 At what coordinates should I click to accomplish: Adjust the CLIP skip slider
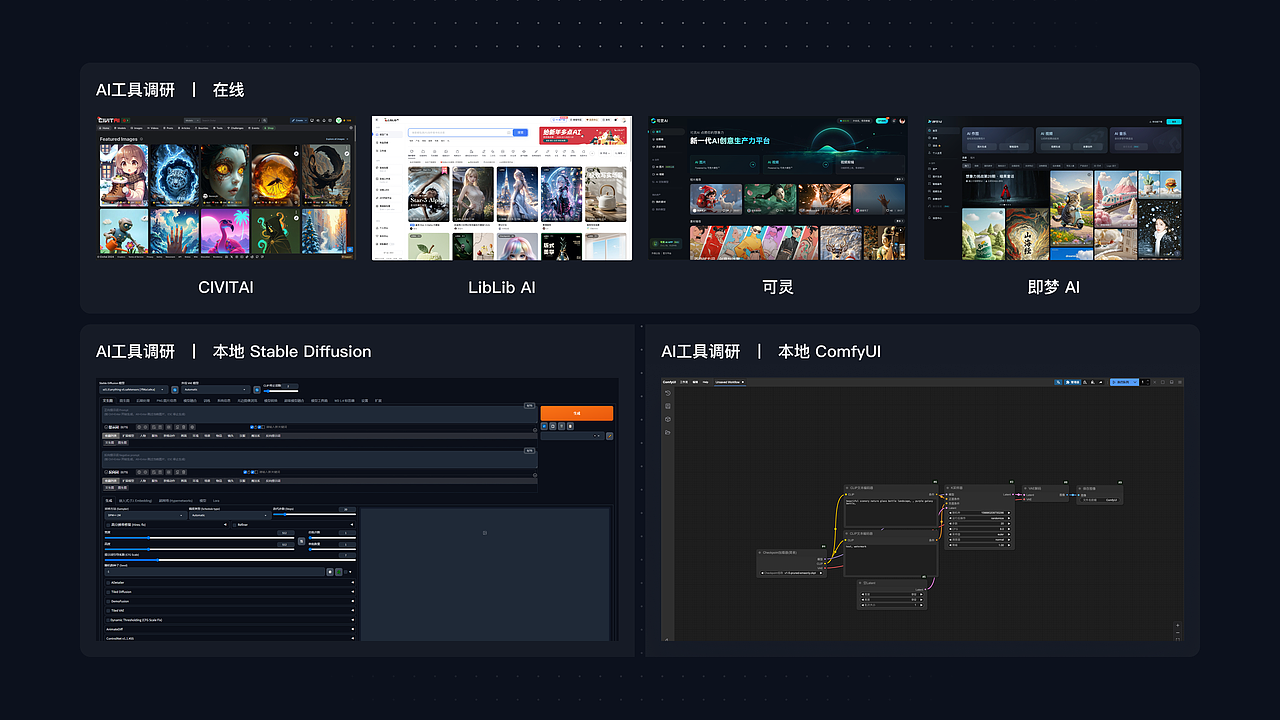pos(281,391)
